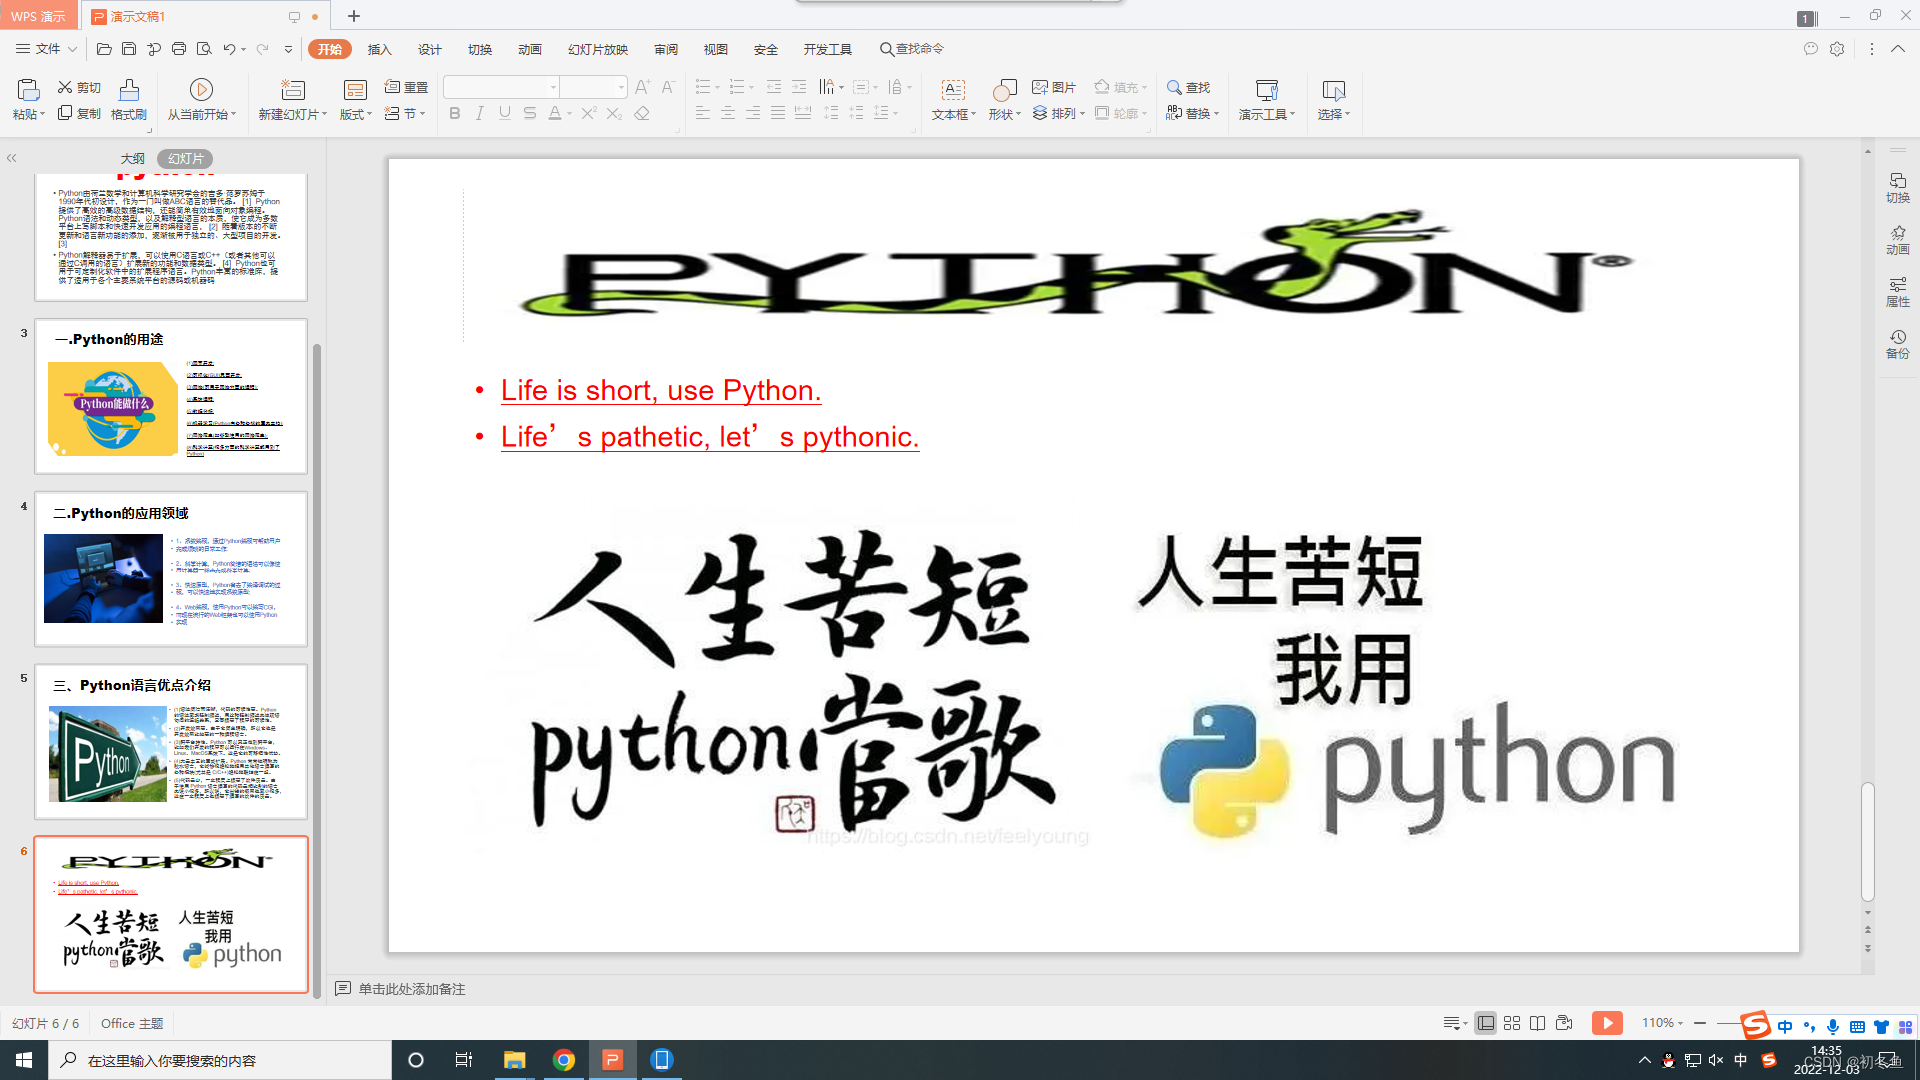Expand the font name dropdown

[553, 88]
